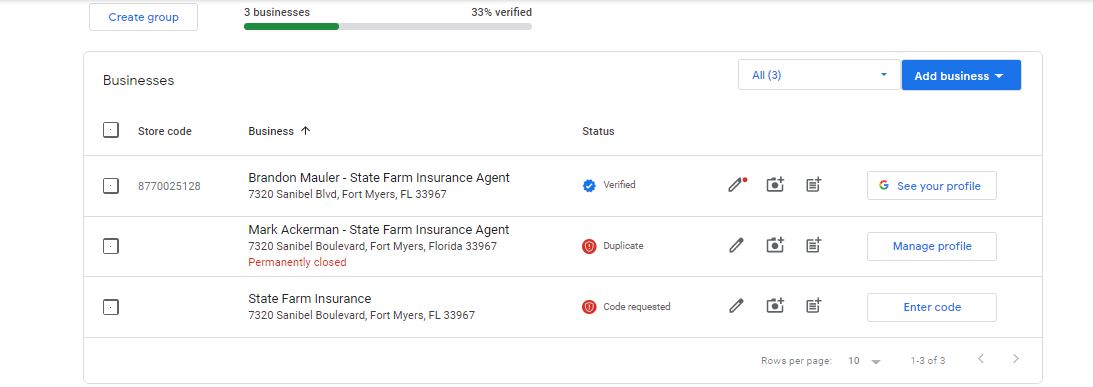This screenshot has width=1093, height=387.
Task: Add photo to Mark Ackerman listing
Action: [774, 245]
